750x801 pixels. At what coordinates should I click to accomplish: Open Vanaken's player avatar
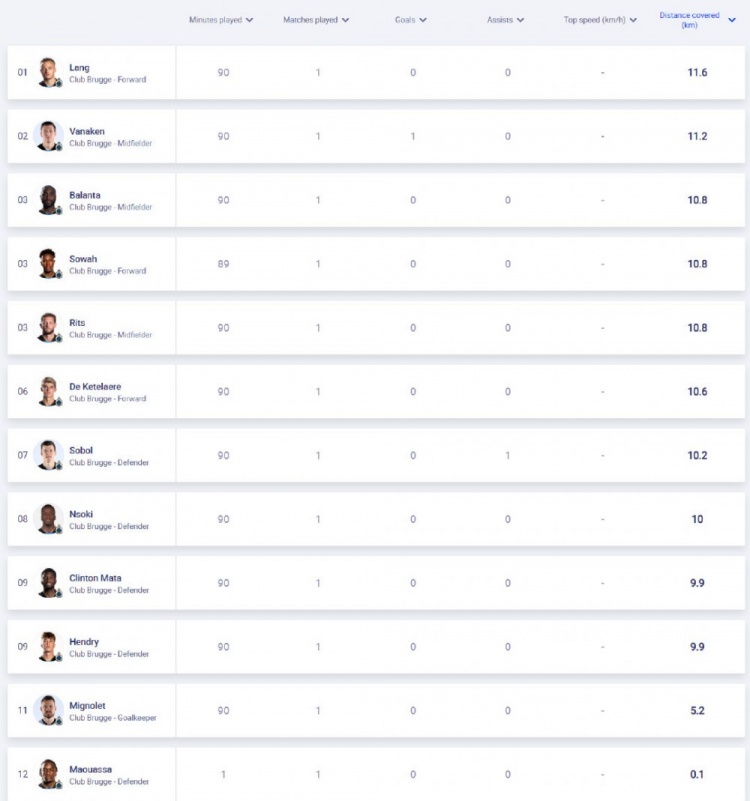coord(49,136)
